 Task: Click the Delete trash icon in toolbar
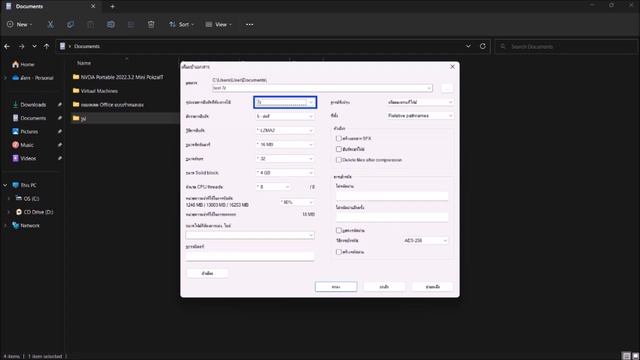151,24
